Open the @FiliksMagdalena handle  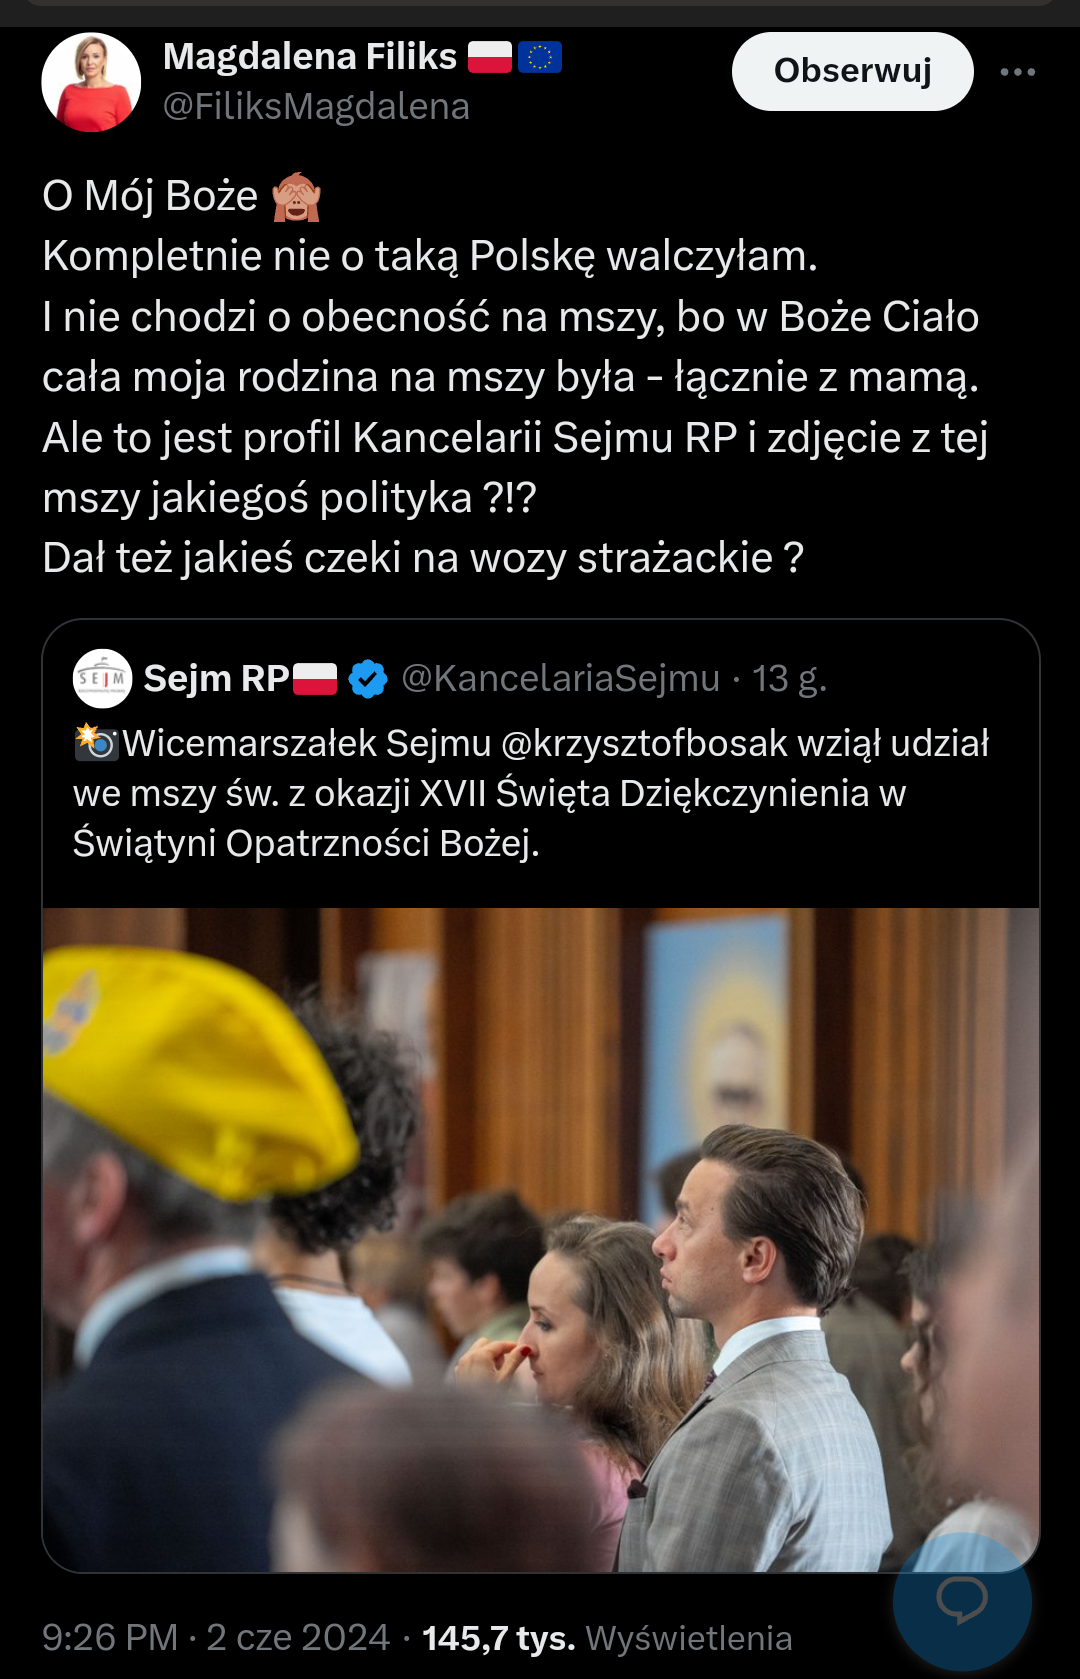pos(316,107)
